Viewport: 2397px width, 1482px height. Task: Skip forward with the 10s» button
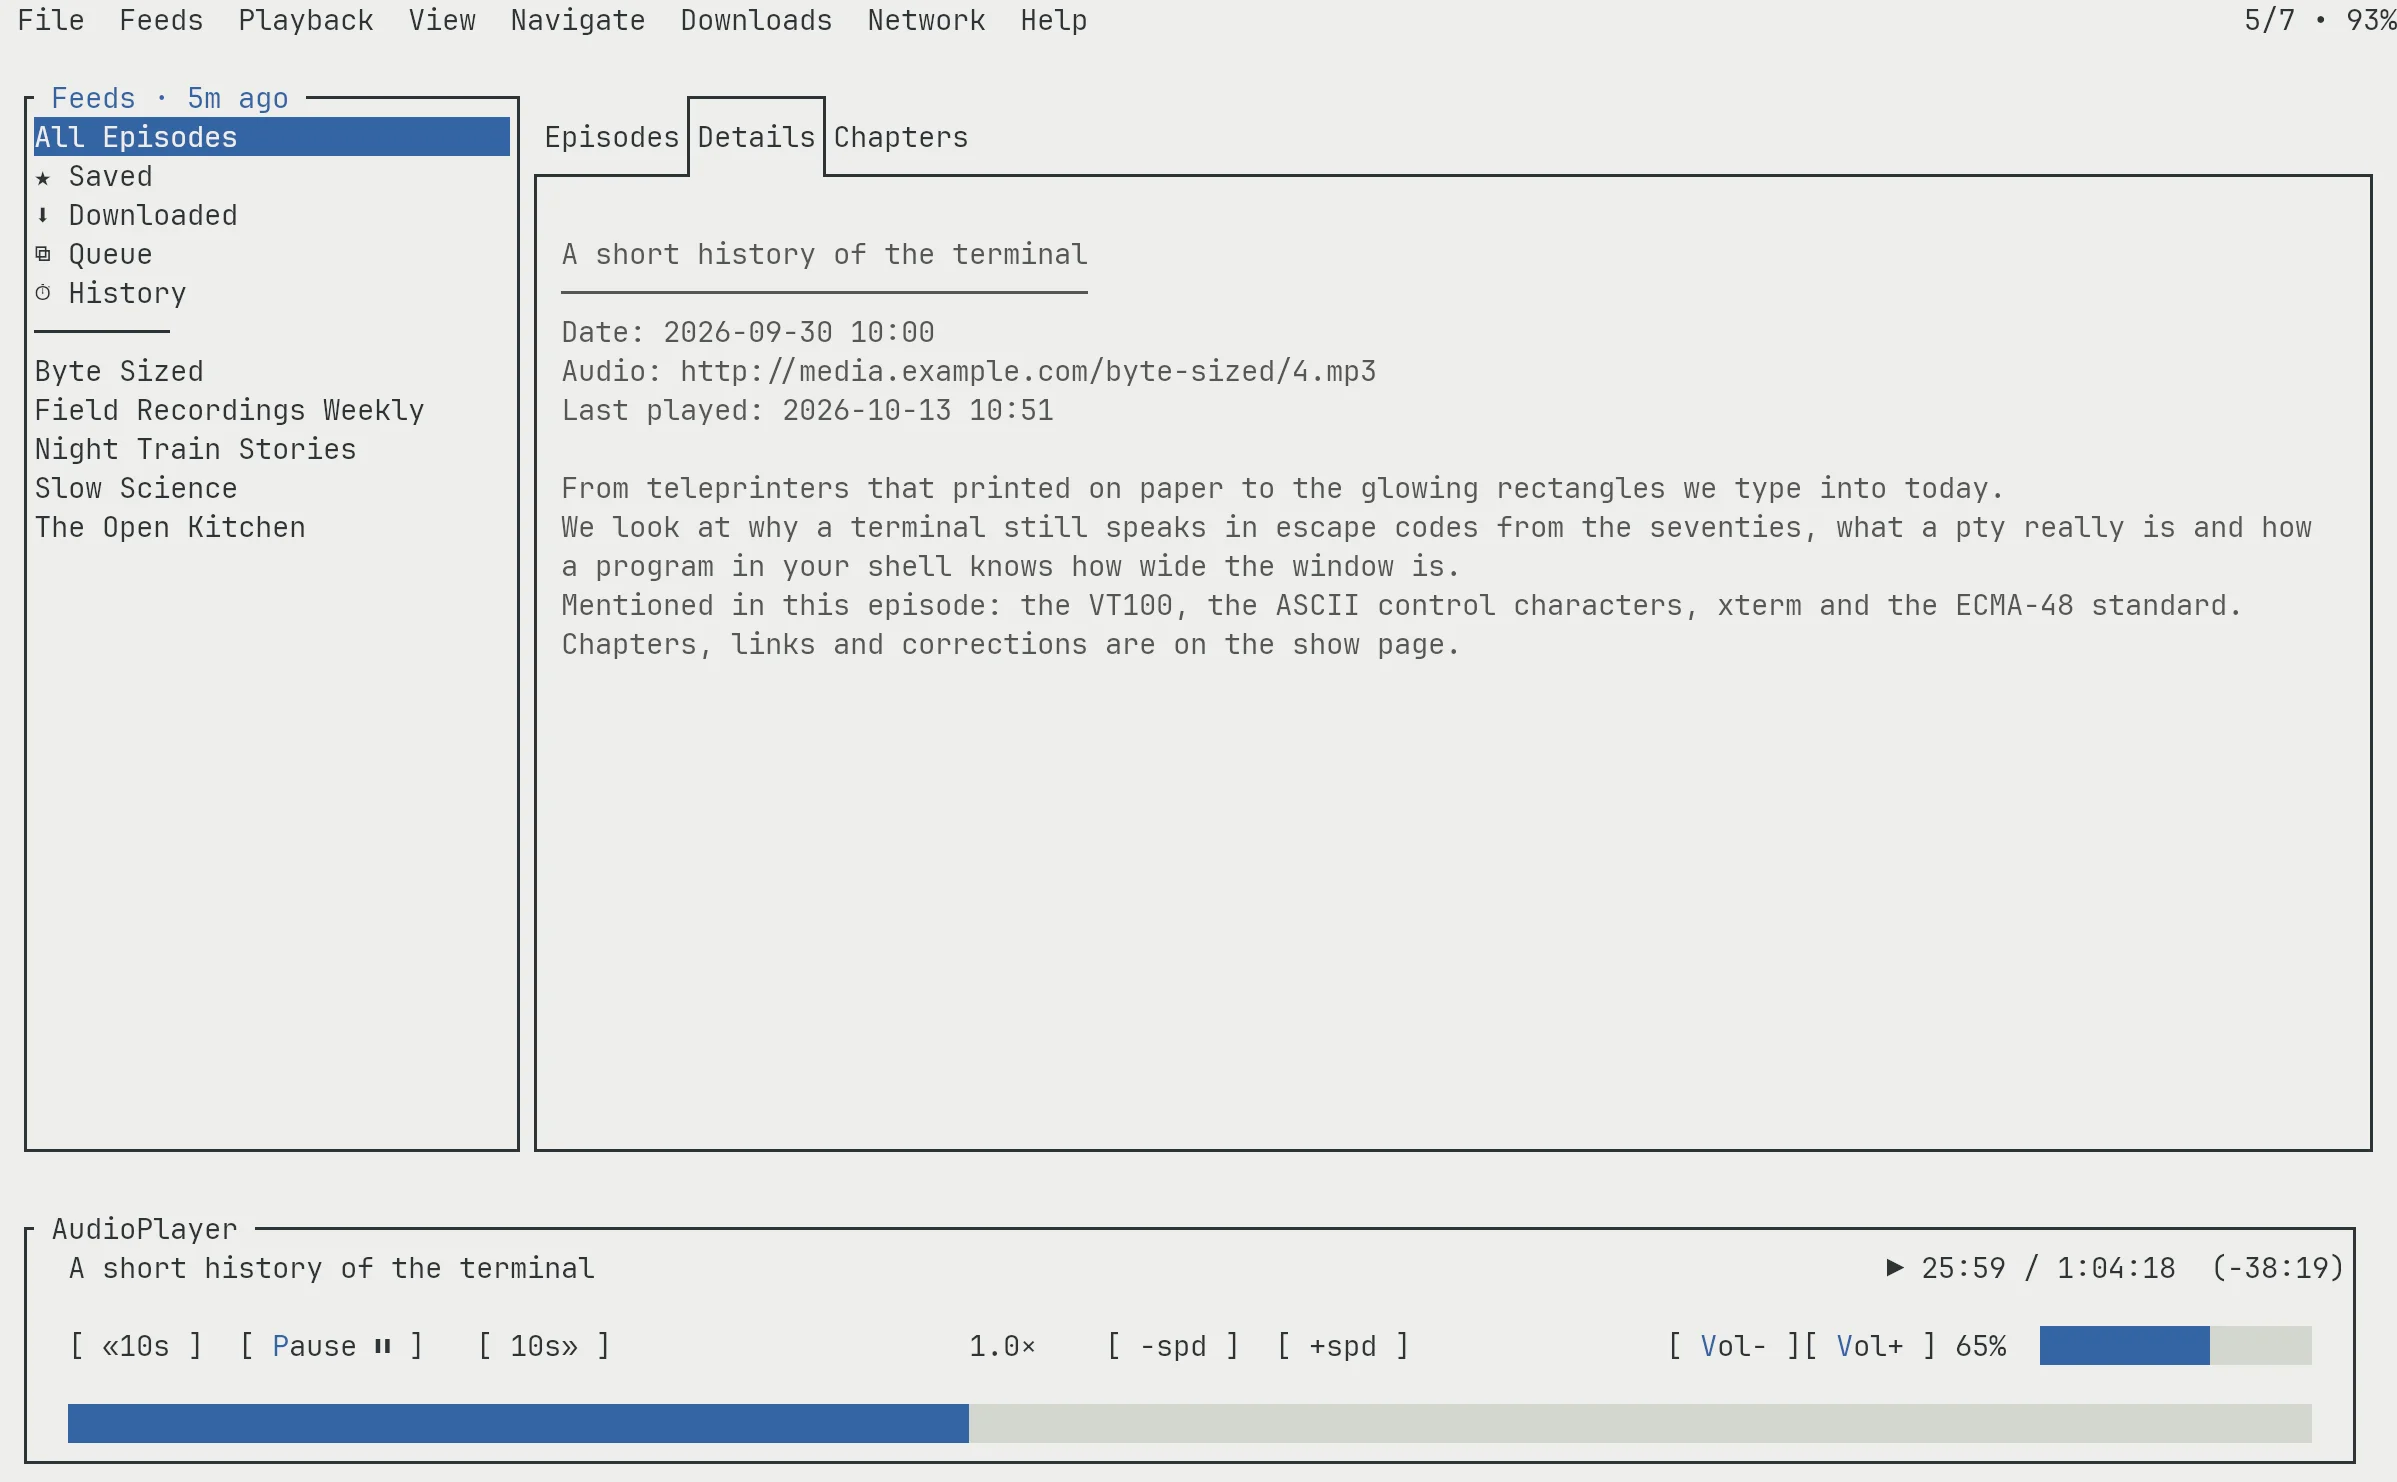544,1346
